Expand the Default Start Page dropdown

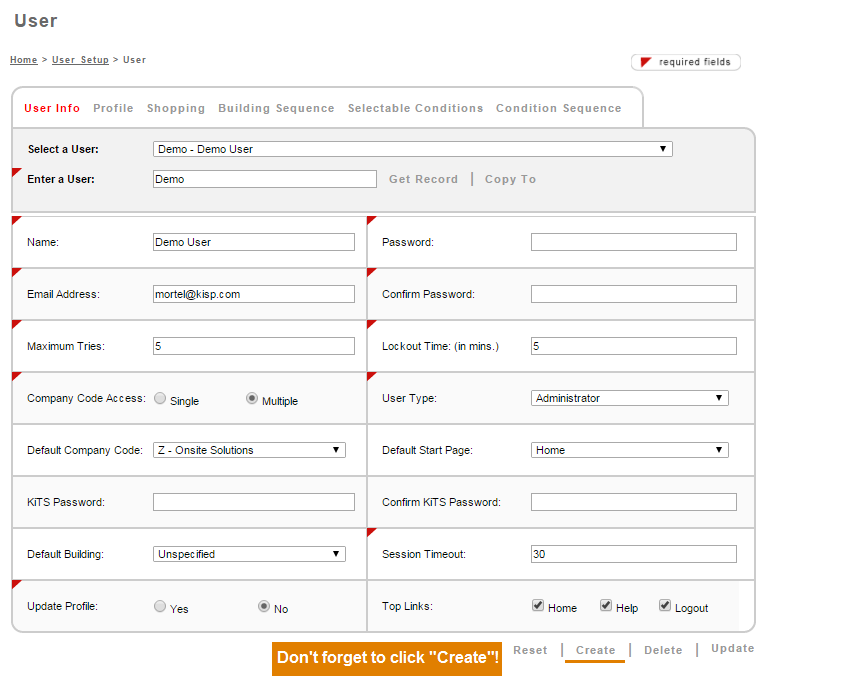(x=629, y=450)
